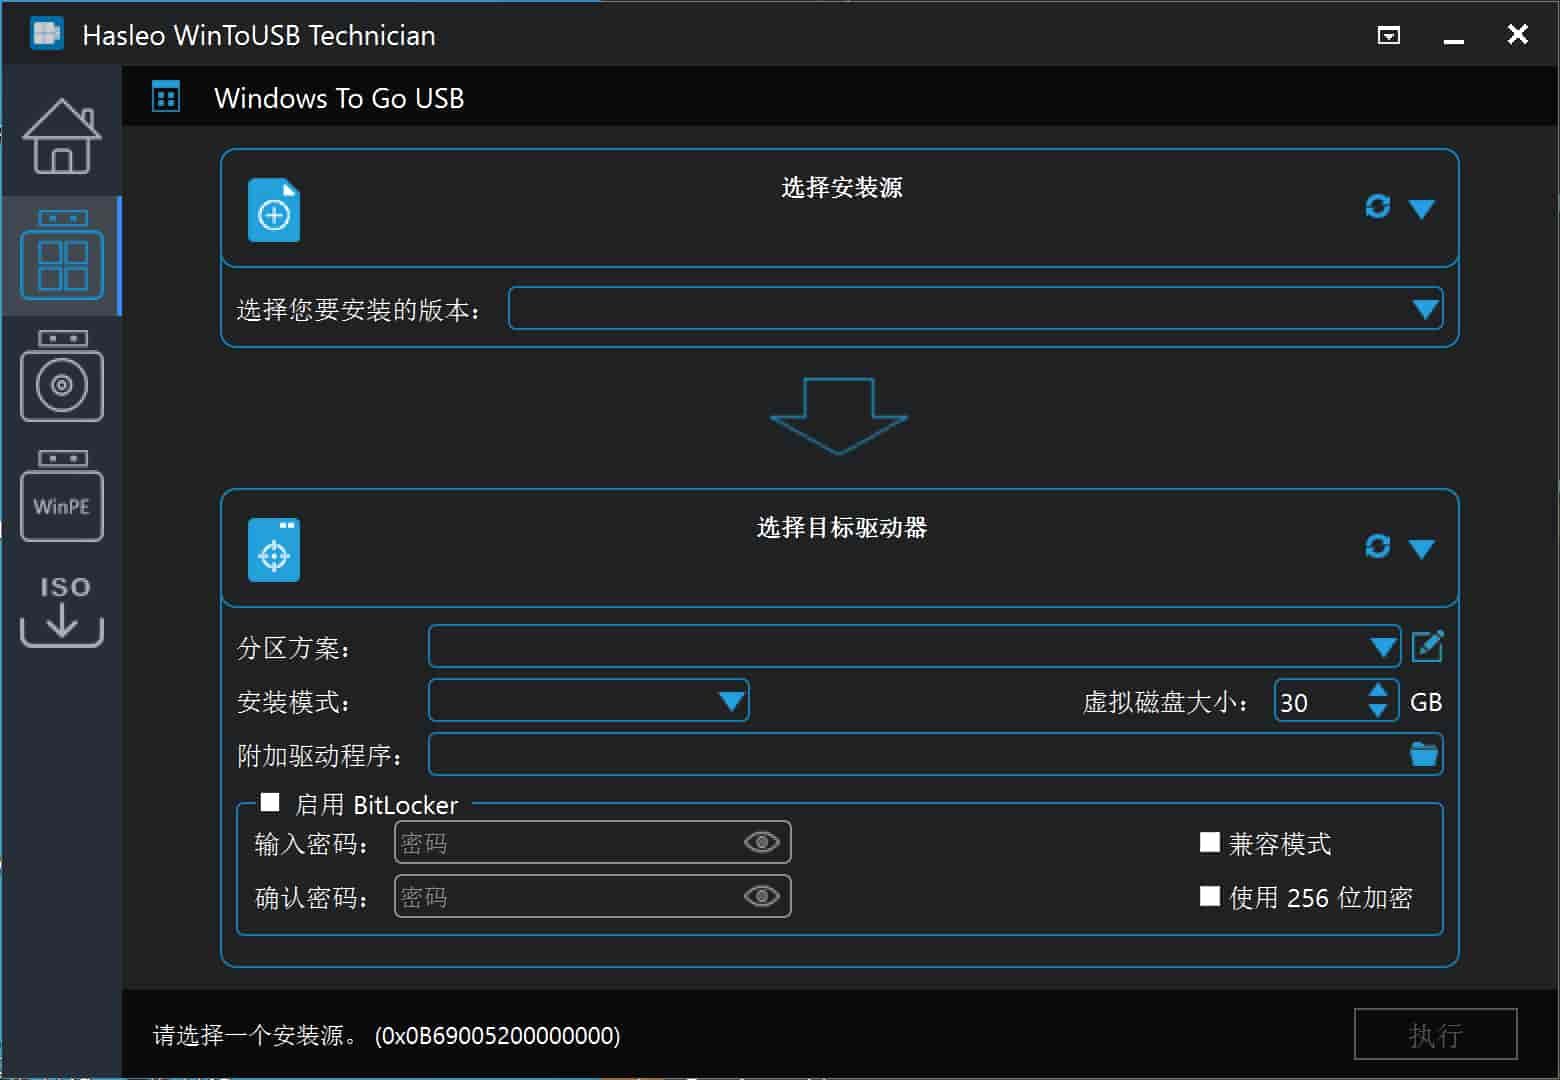Refresh the target drive list
The image size is (1560, 1080).
pyautogui.click(x=1378, y=546)
